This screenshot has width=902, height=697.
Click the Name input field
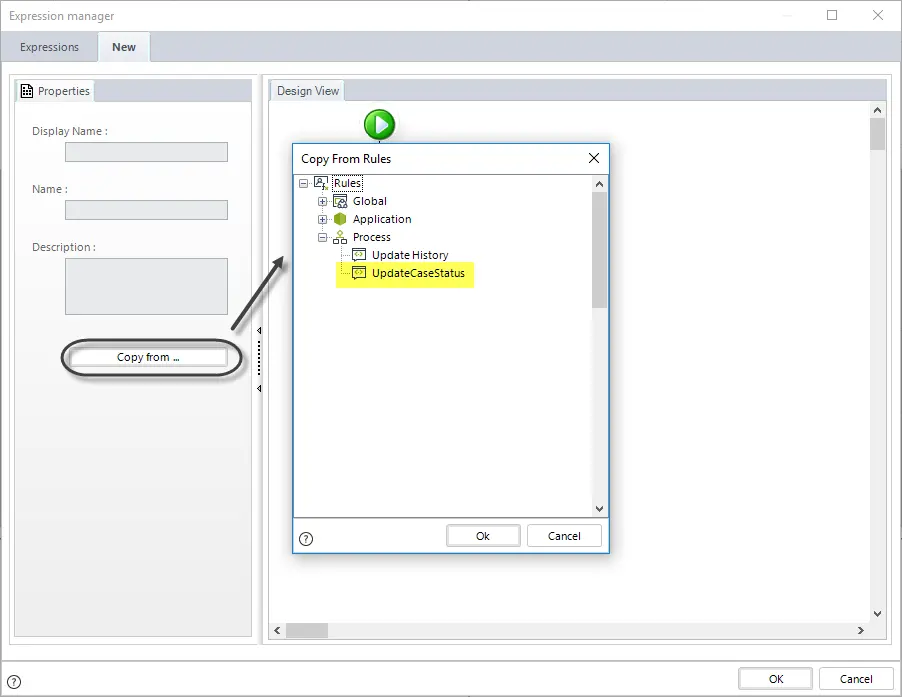click(x=146, y=210)
